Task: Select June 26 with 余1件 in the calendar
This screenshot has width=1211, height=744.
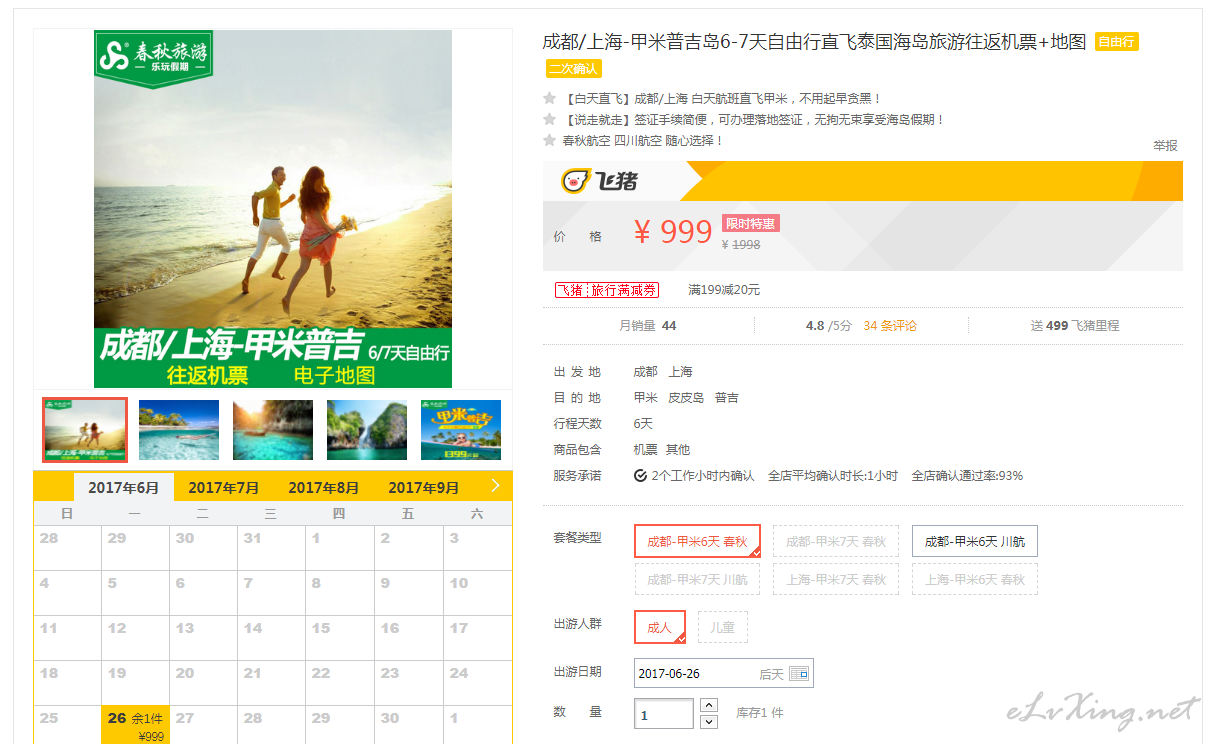Action: point(135,727)
